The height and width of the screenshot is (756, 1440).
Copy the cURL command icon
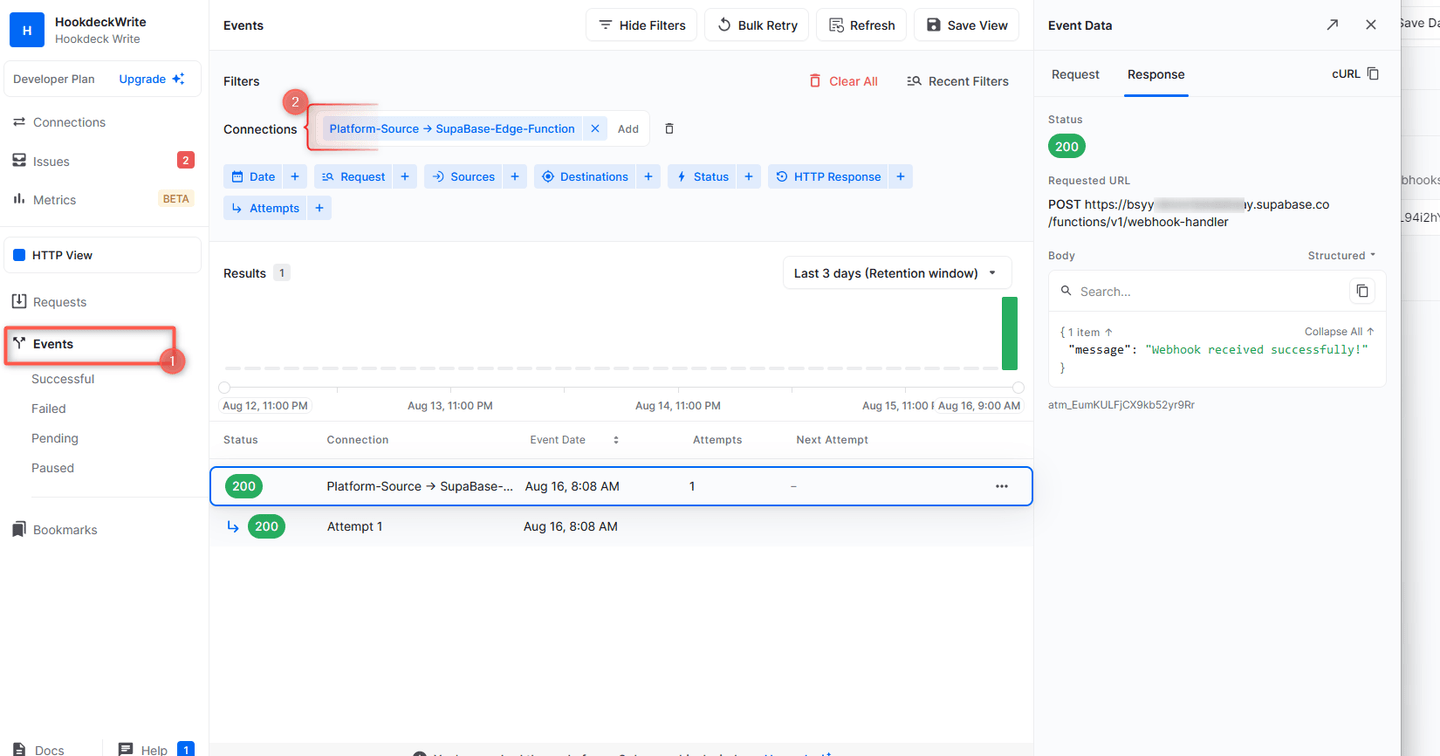click(x=1373, y=74)
